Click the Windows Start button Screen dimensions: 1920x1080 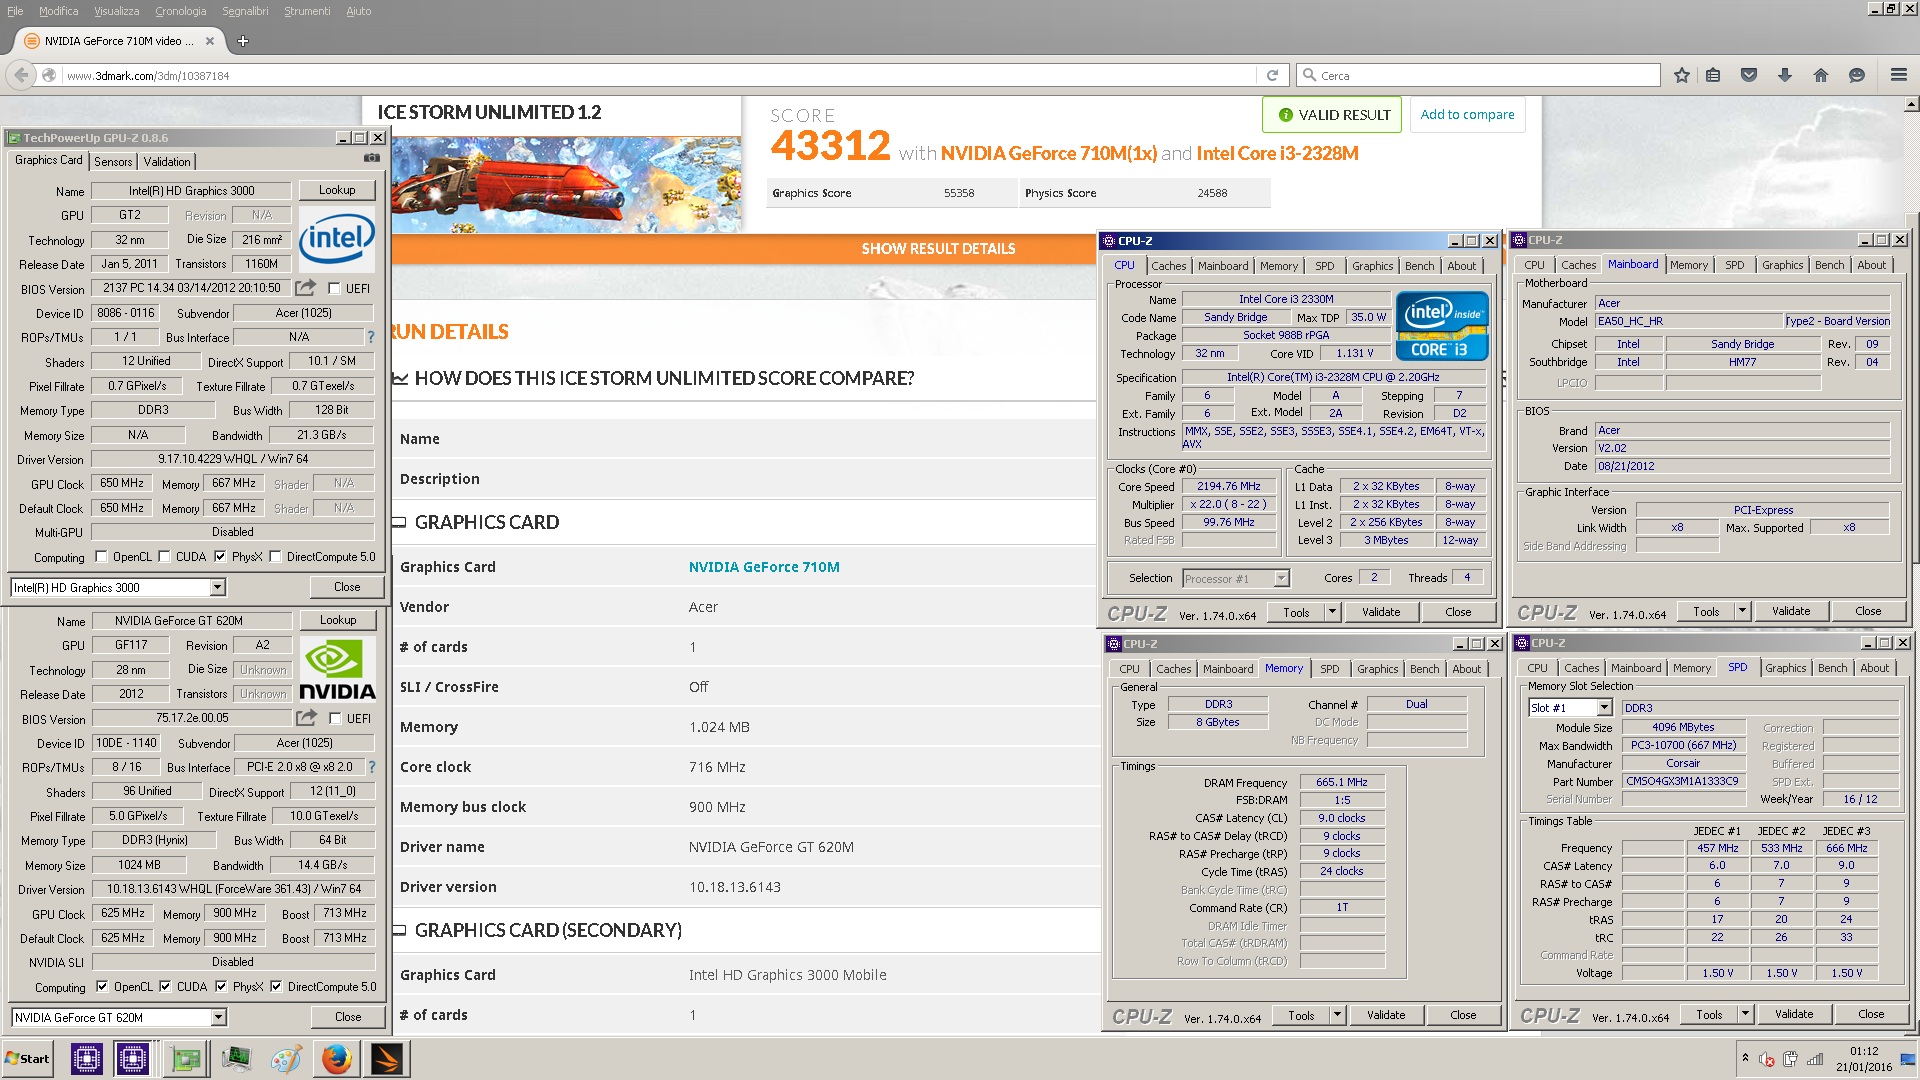[x=28, y=1058]
